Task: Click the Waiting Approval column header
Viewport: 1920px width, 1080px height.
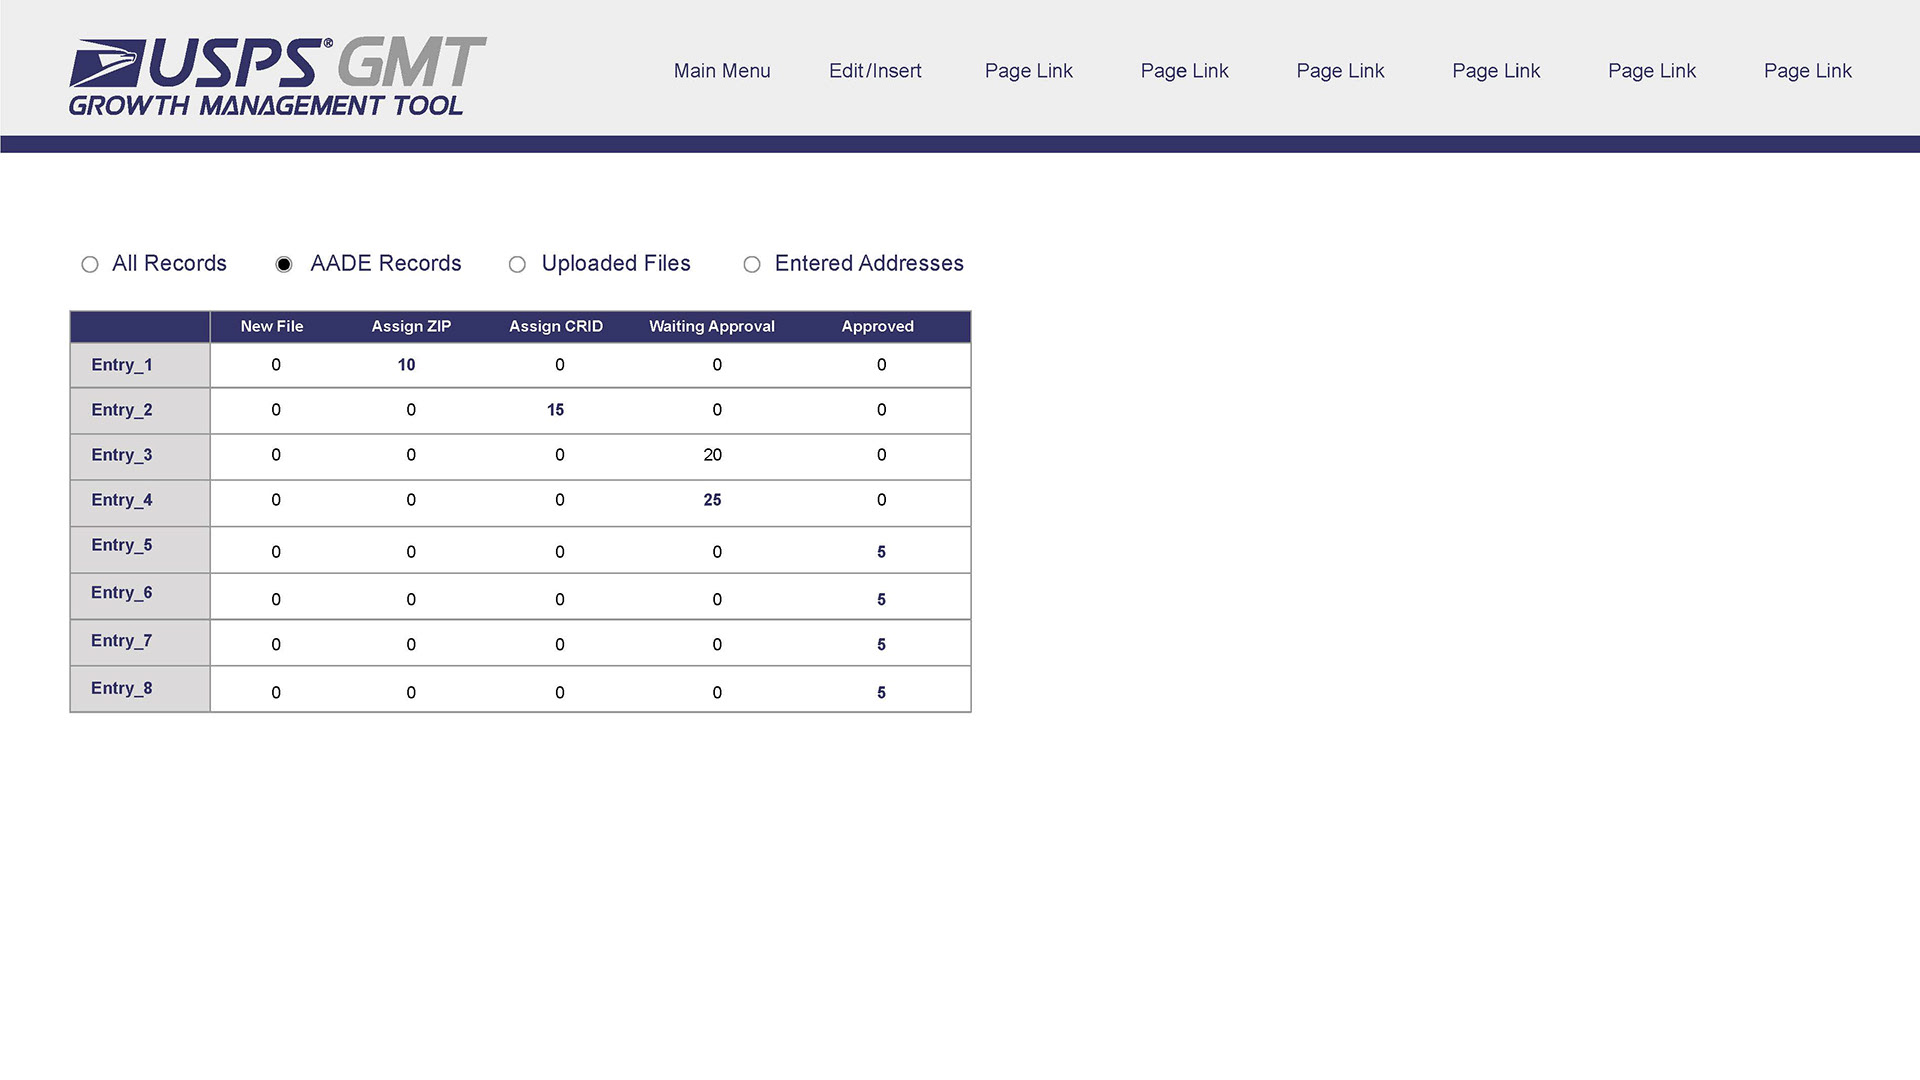Action: point(712,326)
